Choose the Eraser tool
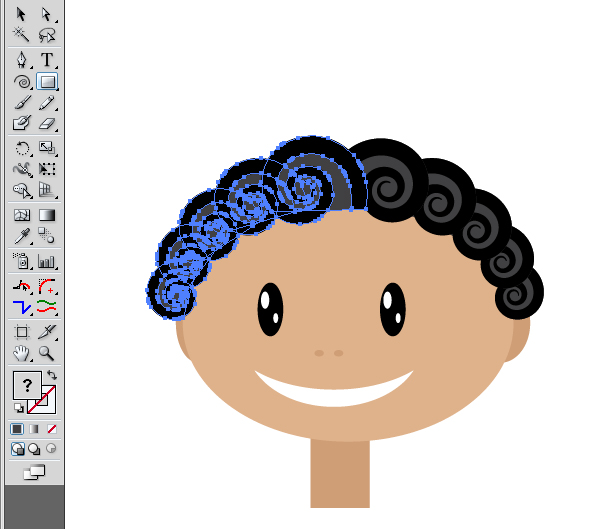 pos(47,123)
